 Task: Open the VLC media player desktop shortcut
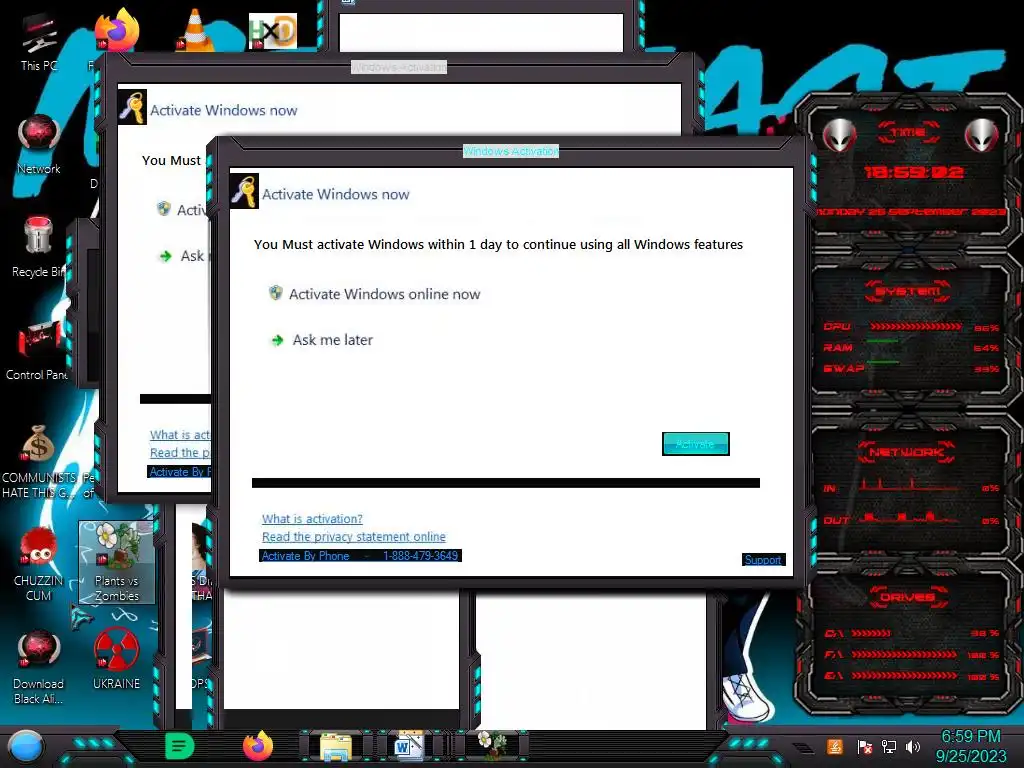coord(195,31)
